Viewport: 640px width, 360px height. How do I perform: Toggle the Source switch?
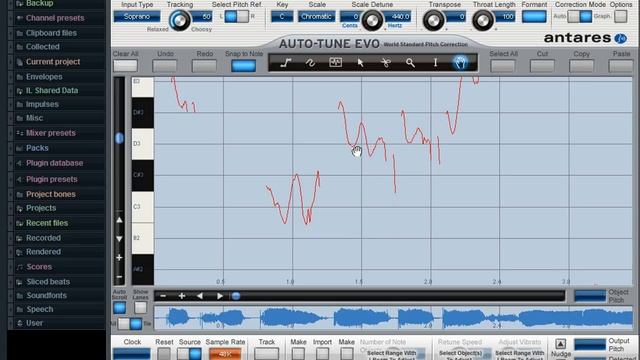tap(189, 354)
